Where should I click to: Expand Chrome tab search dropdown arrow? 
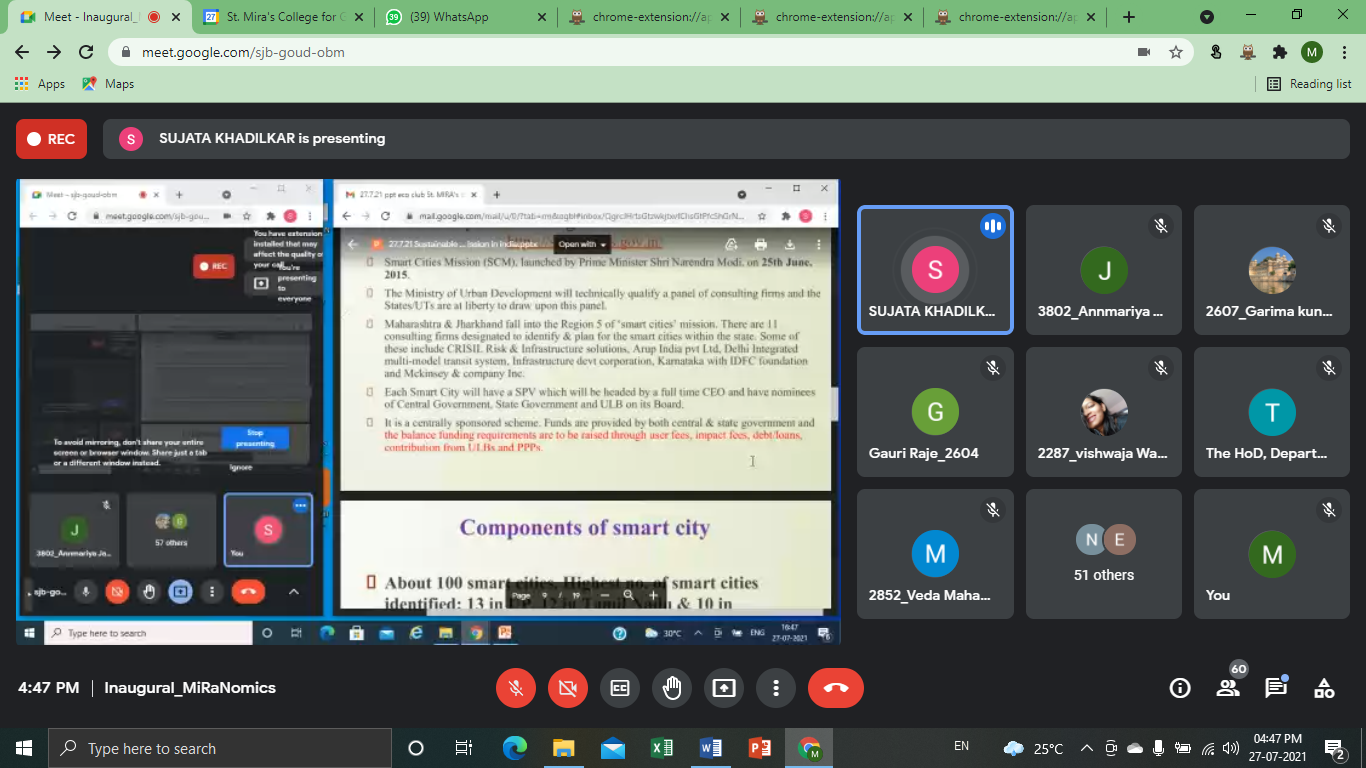(1207, 17)
